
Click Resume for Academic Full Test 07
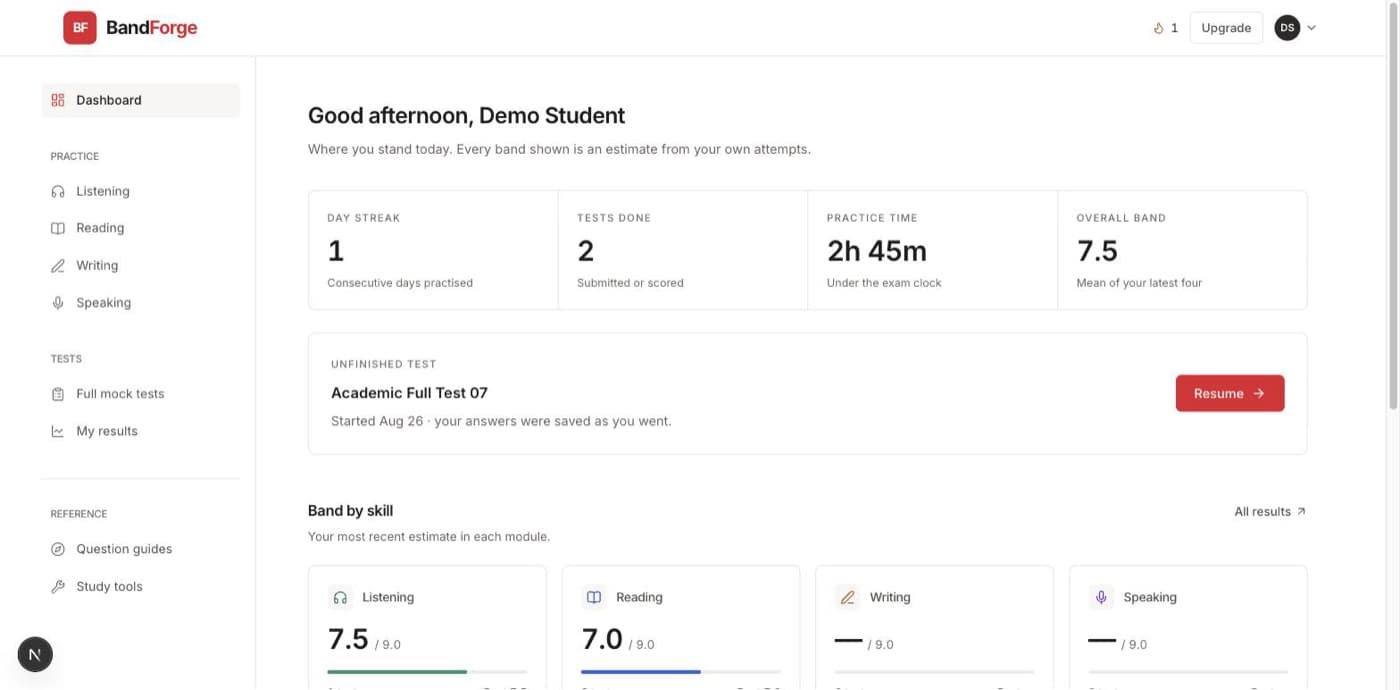[1230, 393]
